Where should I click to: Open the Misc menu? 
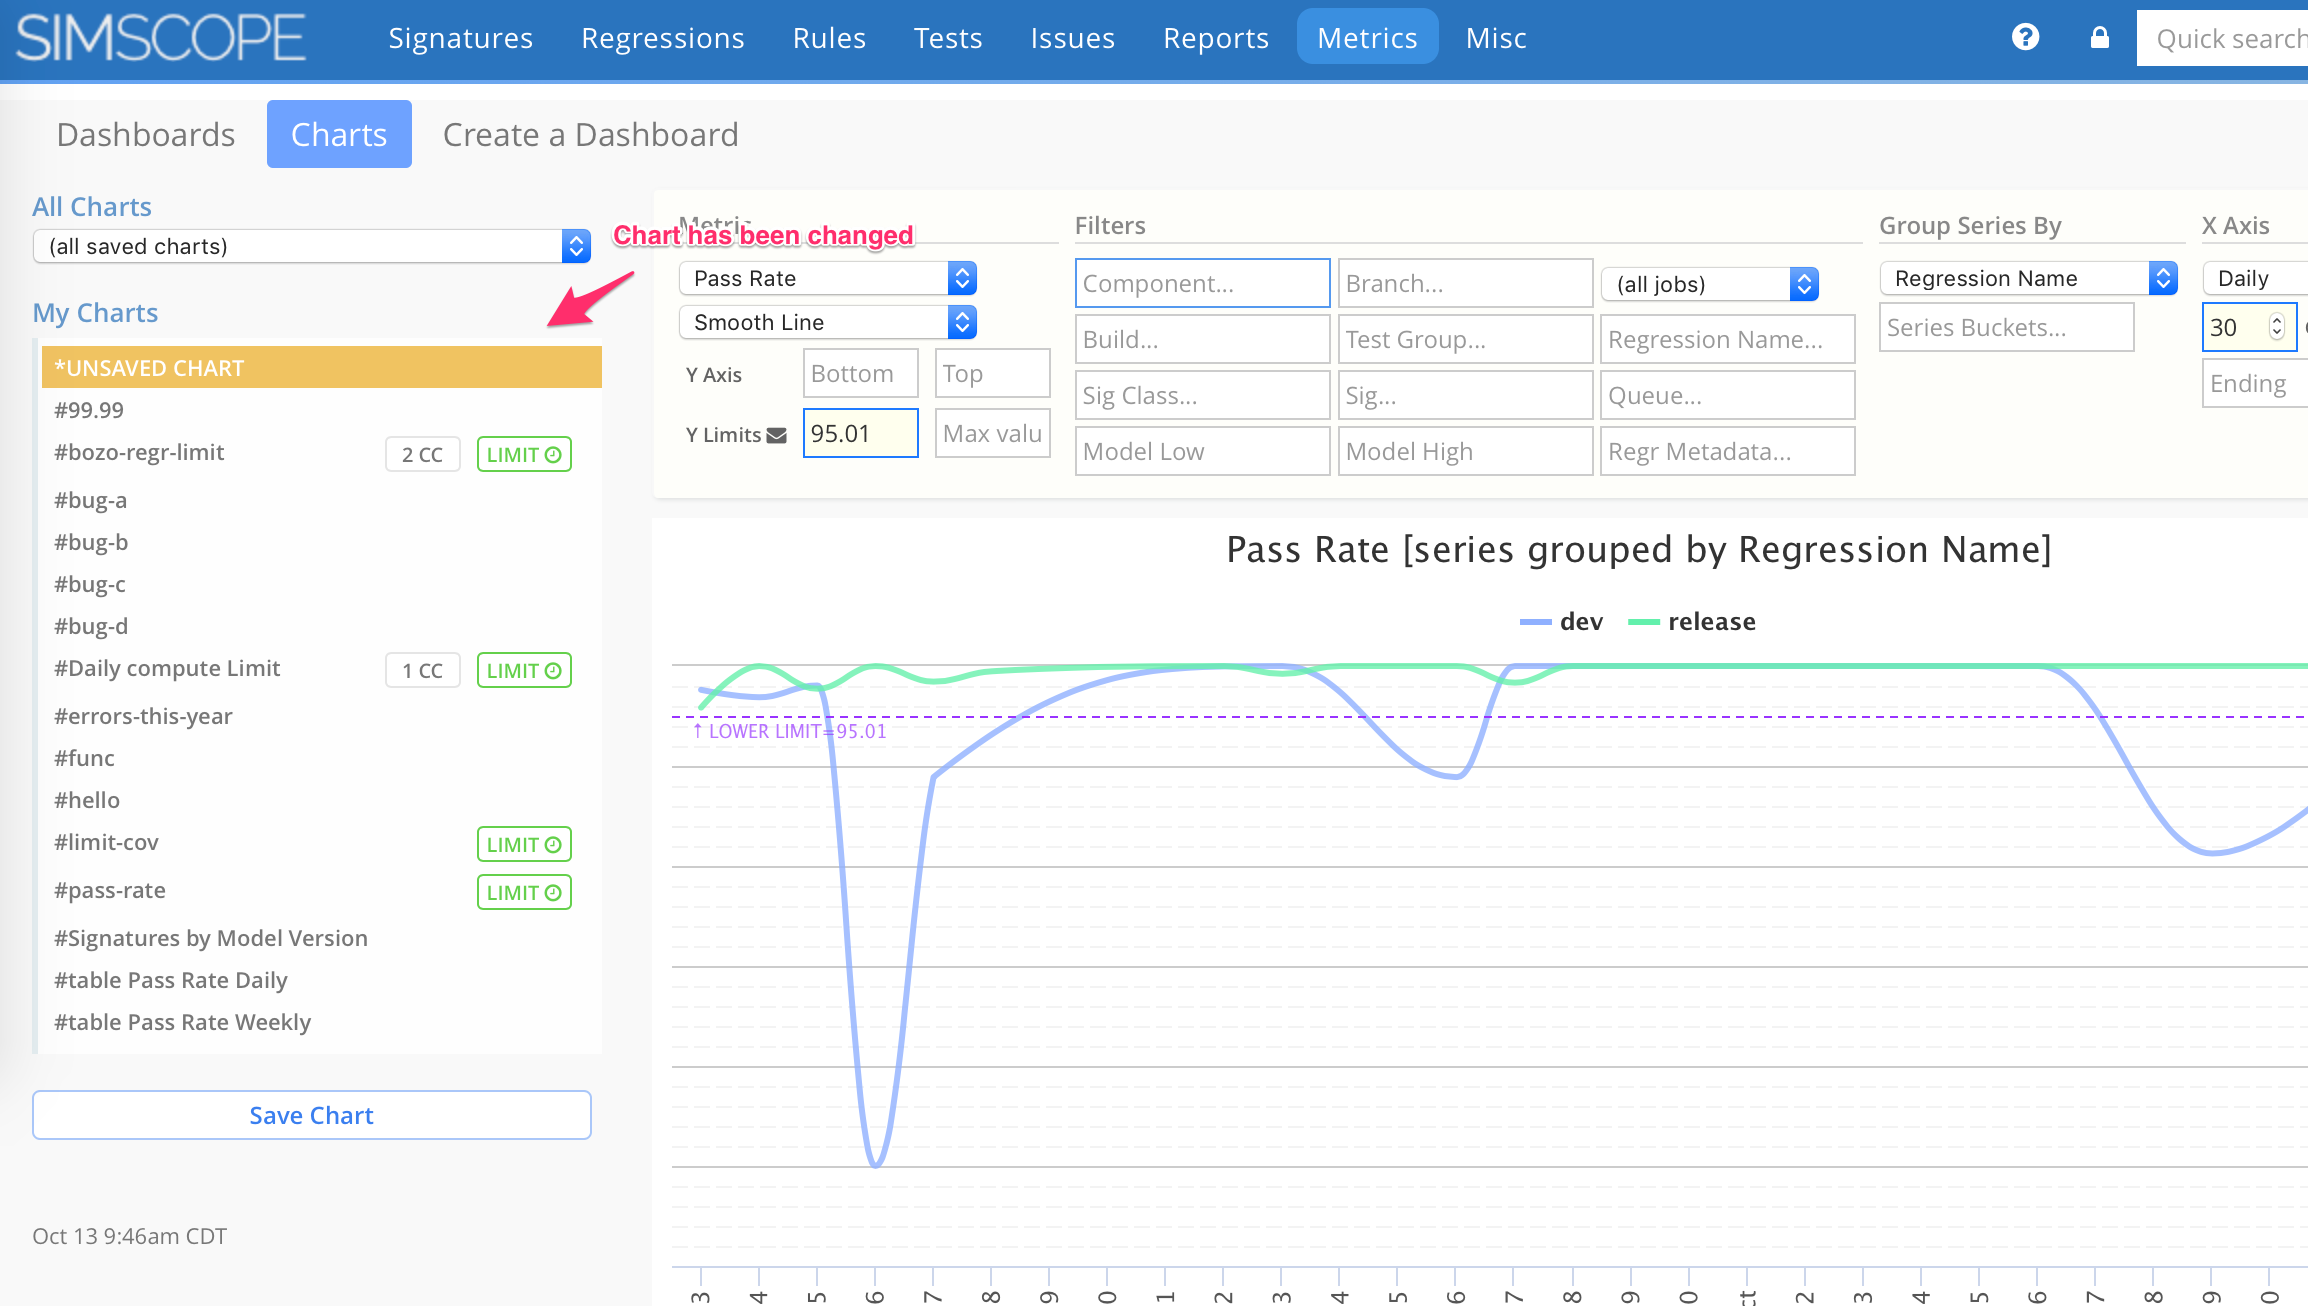coord(1496,38)
